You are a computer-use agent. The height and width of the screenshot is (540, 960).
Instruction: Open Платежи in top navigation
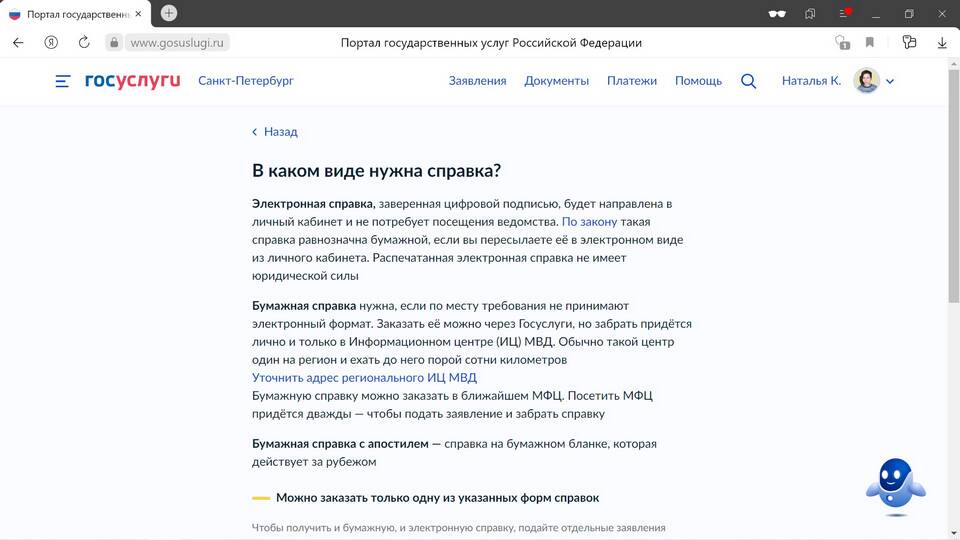632,81
